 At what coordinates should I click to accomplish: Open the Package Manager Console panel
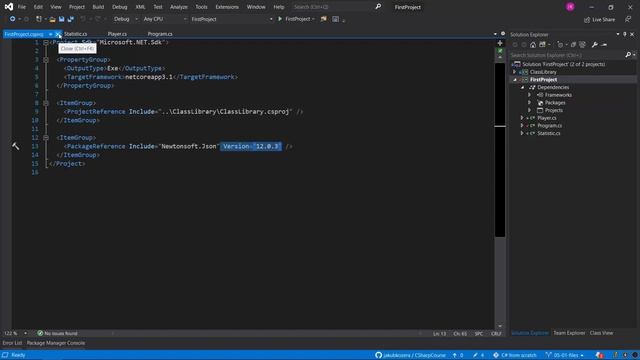pos(56,343)
